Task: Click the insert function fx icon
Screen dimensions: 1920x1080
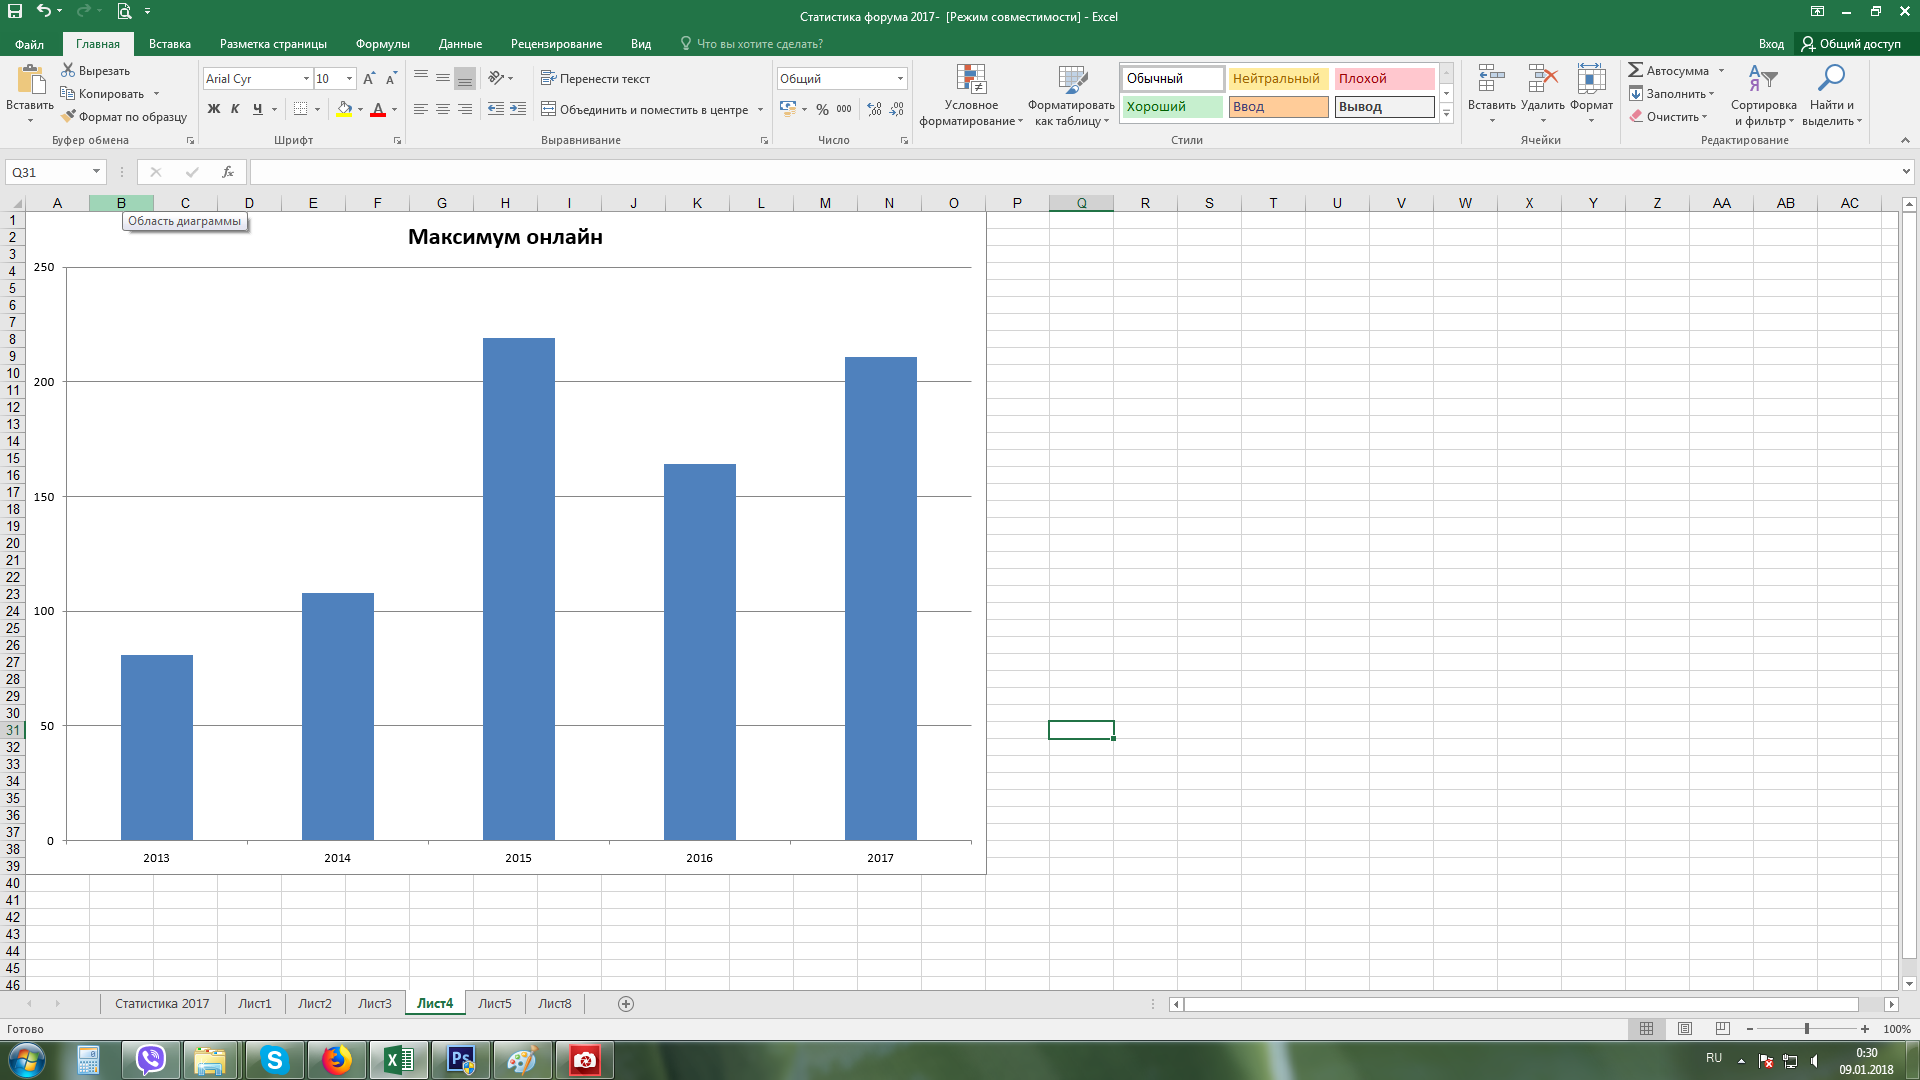Action: coord(228,172)
